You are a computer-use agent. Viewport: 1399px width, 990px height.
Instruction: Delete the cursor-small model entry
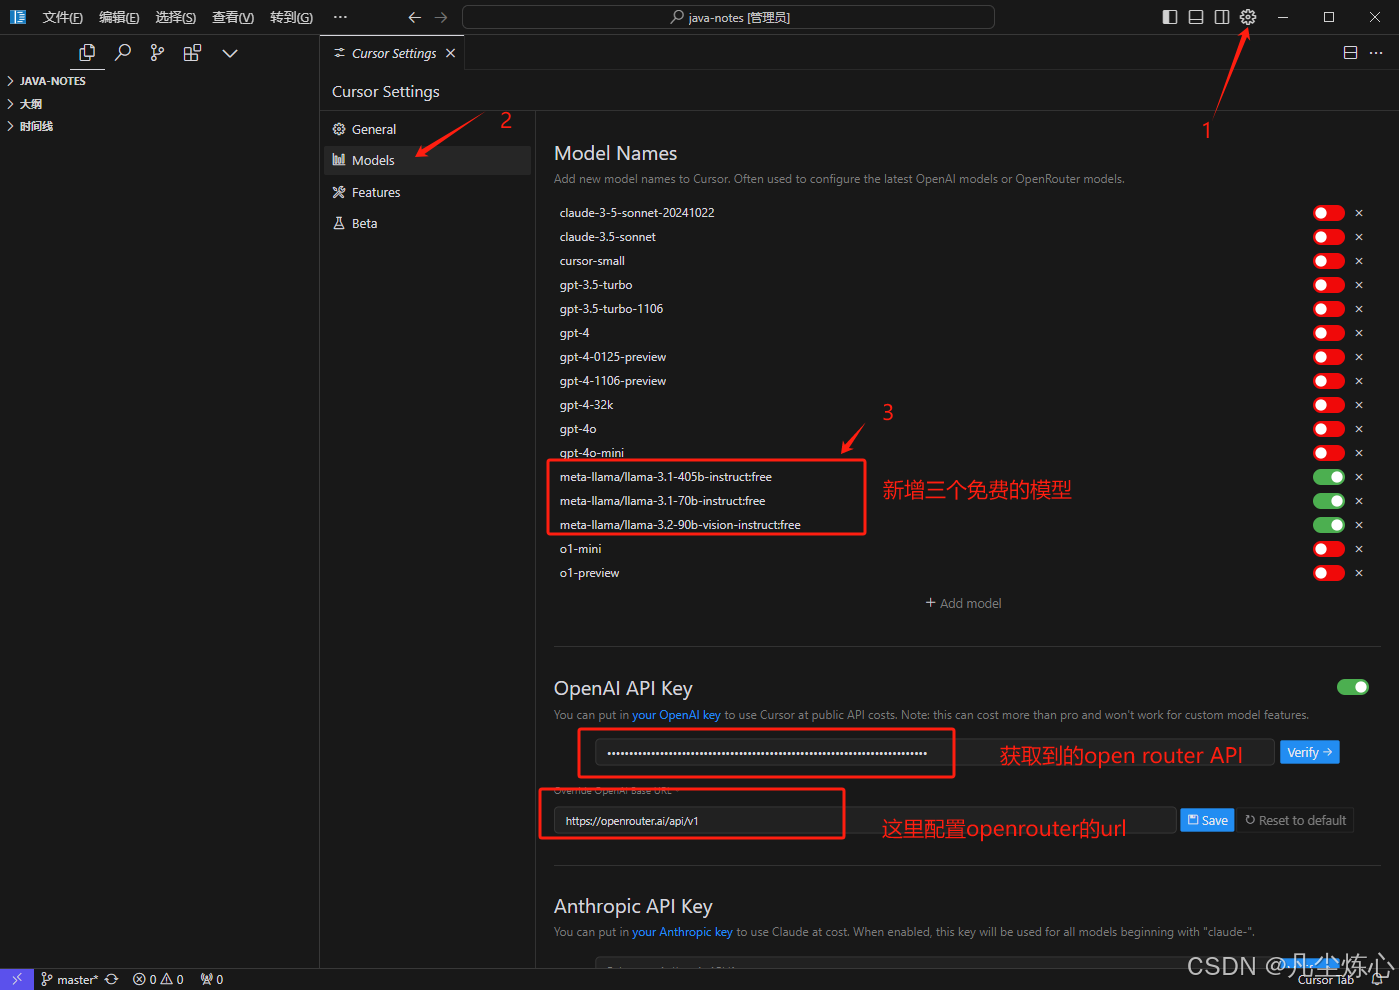[x=1359, y=261]
